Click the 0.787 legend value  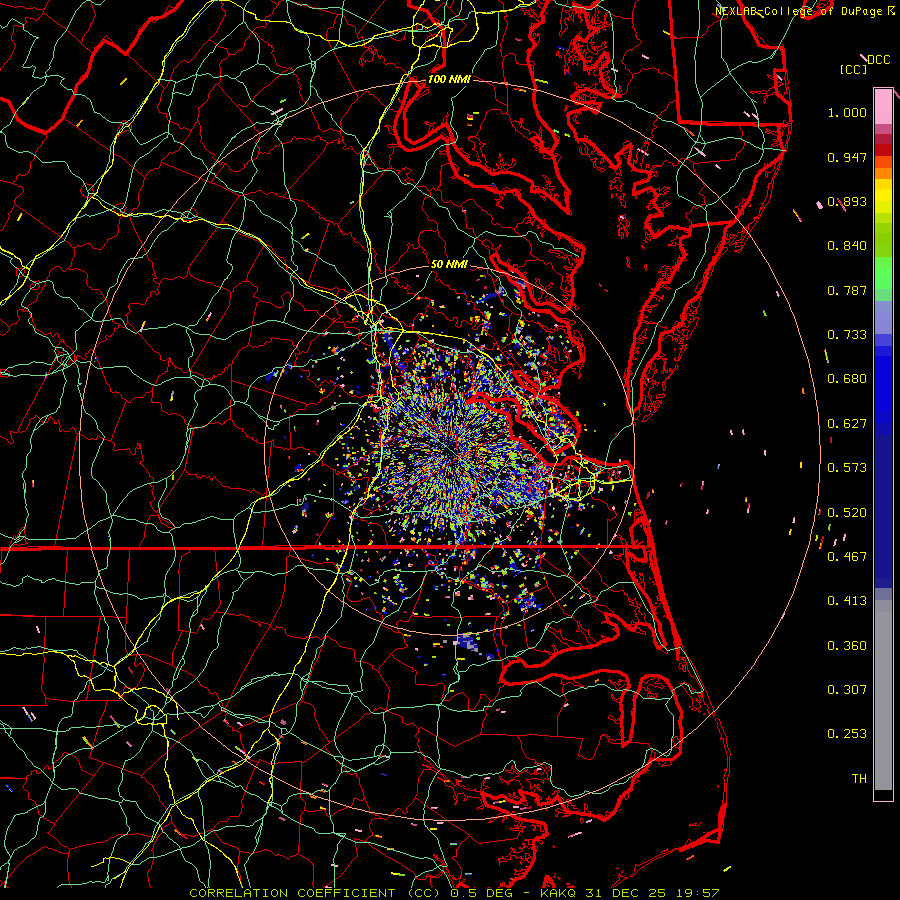click(847, 290)
